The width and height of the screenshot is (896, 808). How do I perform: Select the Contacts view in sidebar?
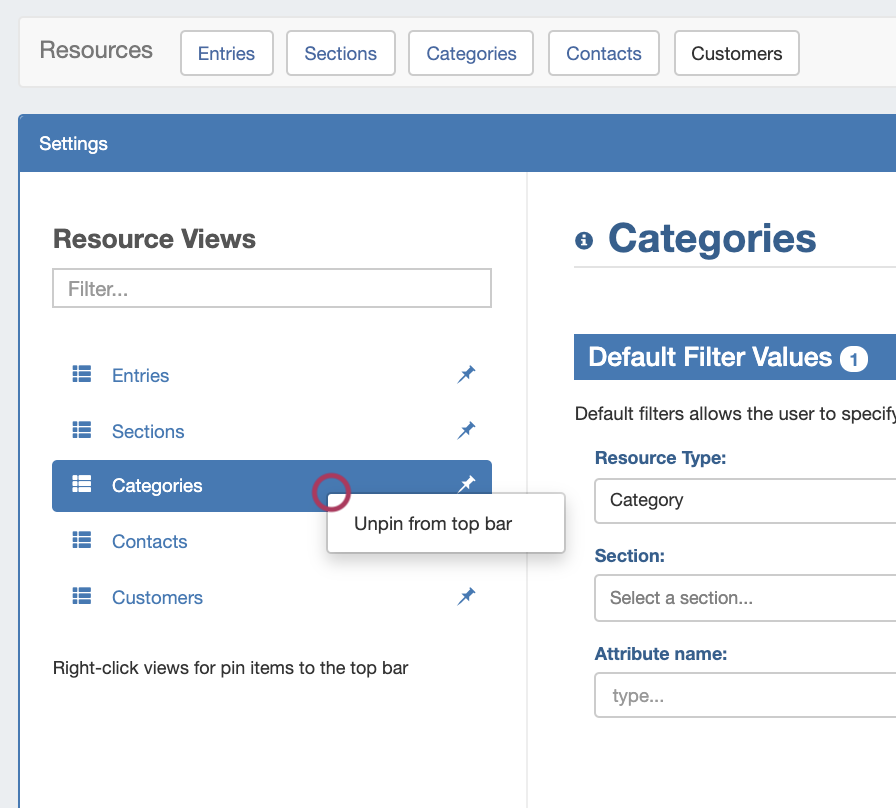(x=150, y=541)
